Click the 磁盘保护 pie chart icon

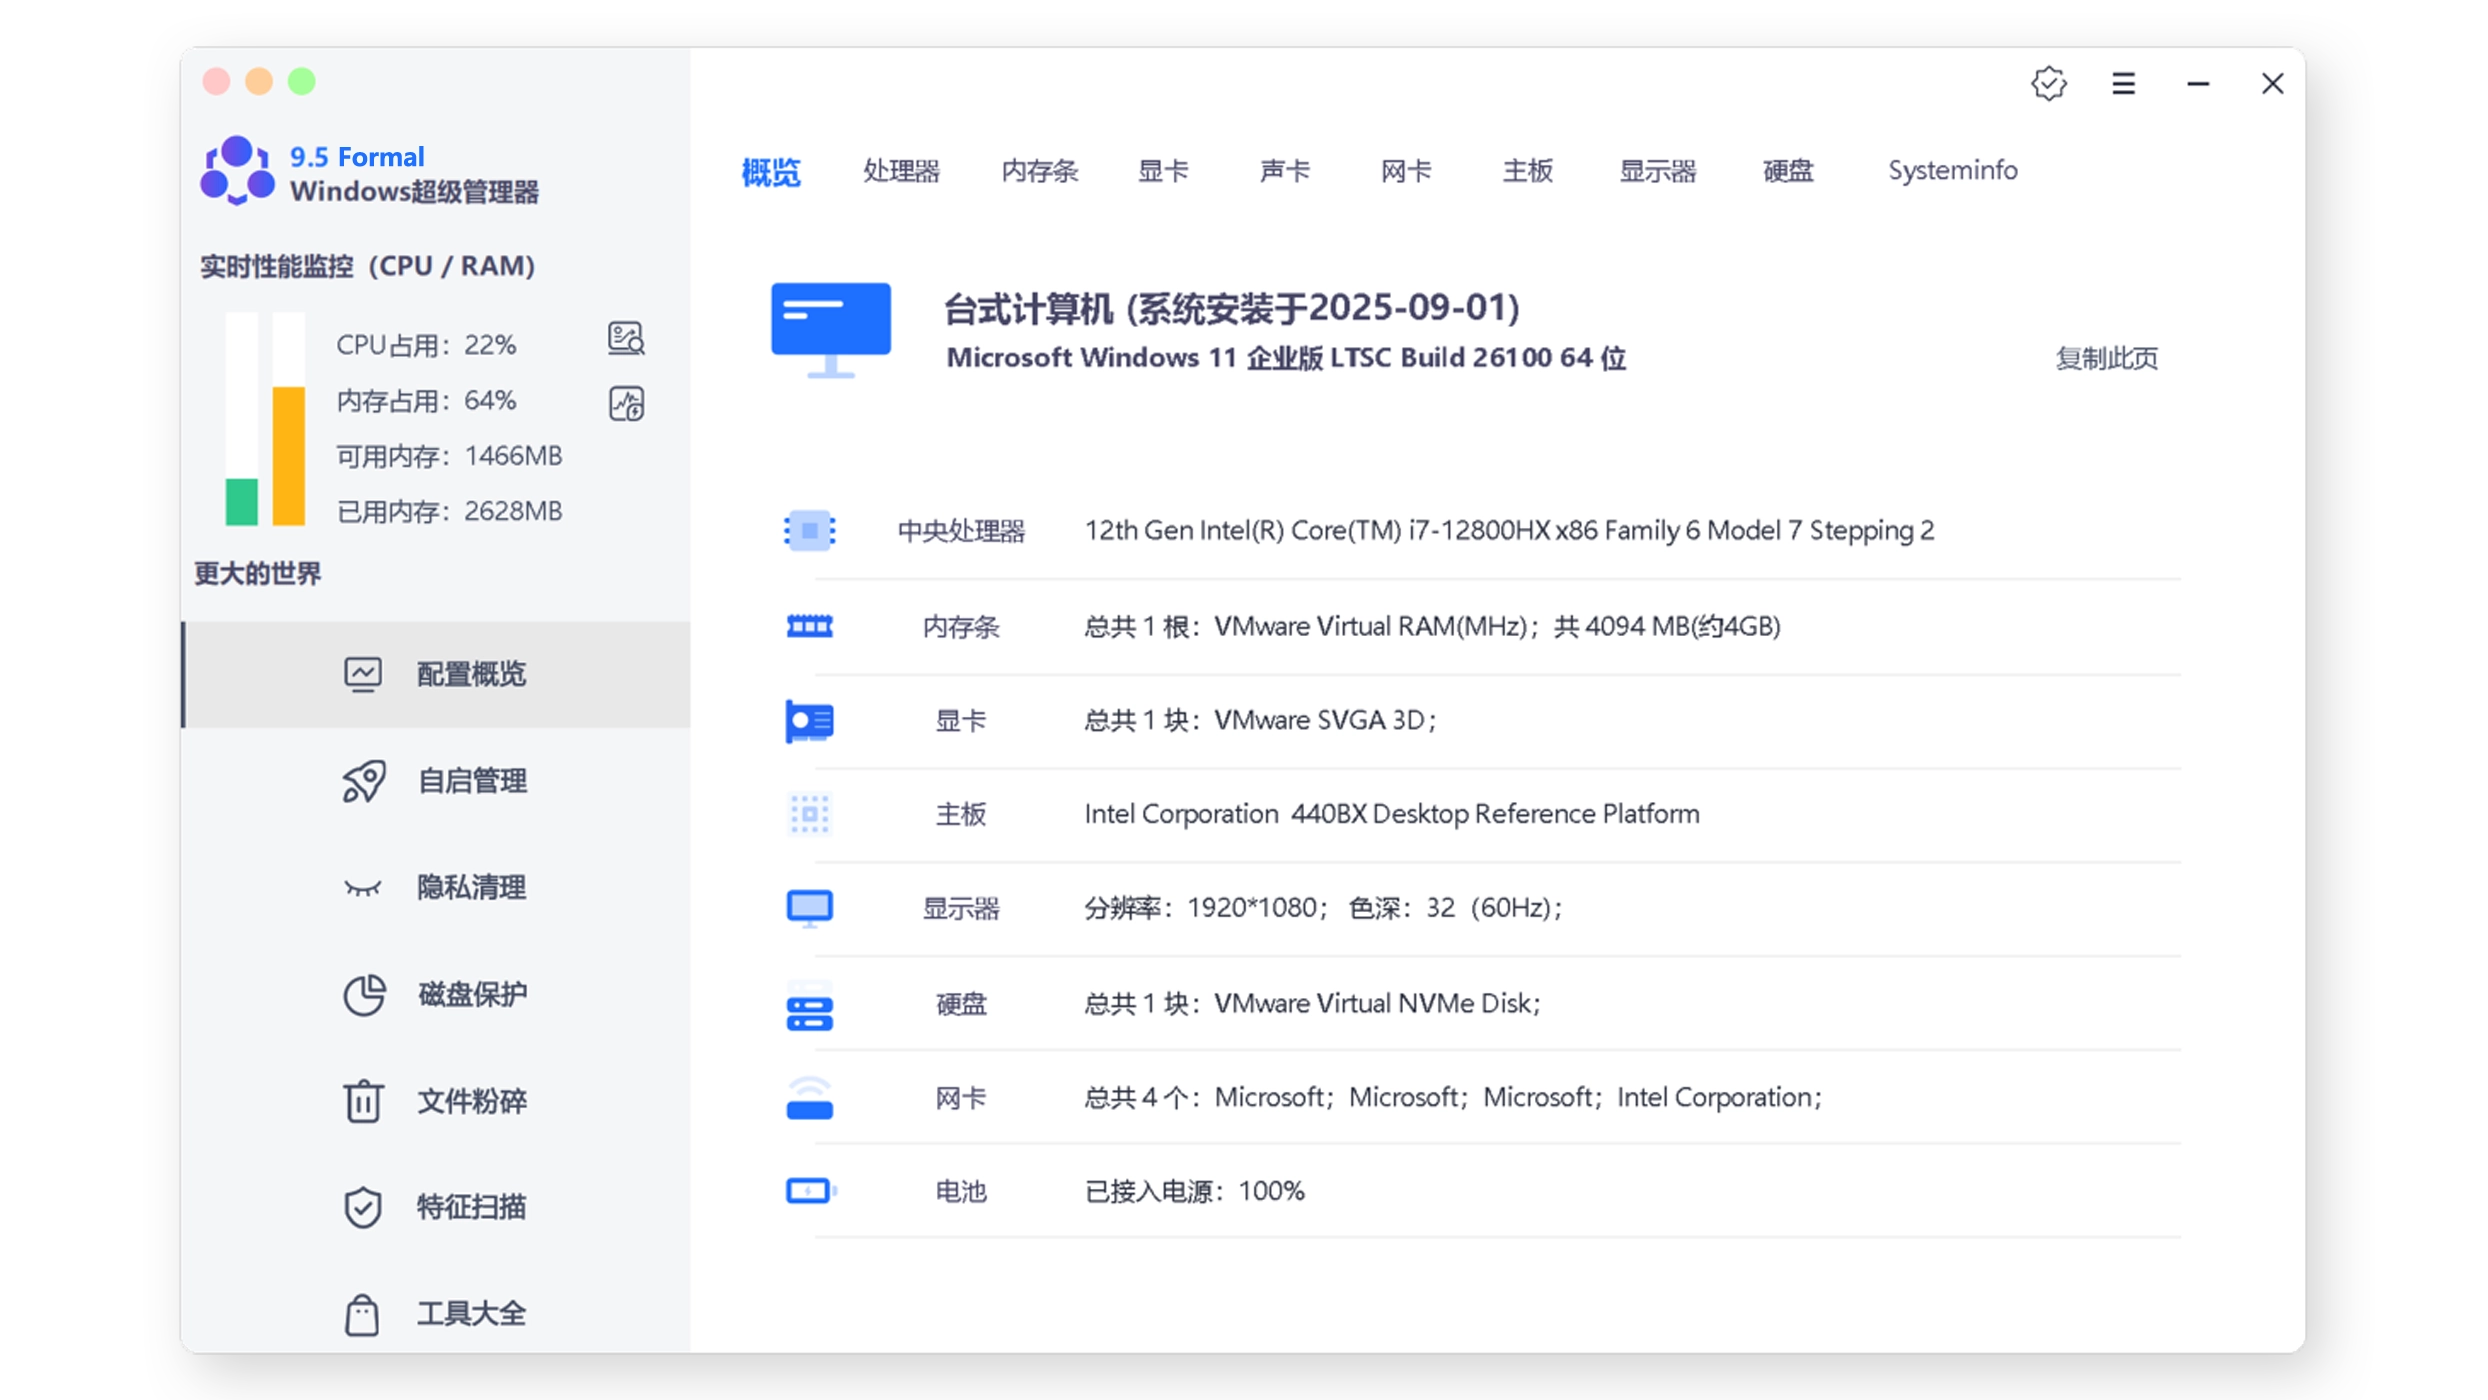coord(363,995)
